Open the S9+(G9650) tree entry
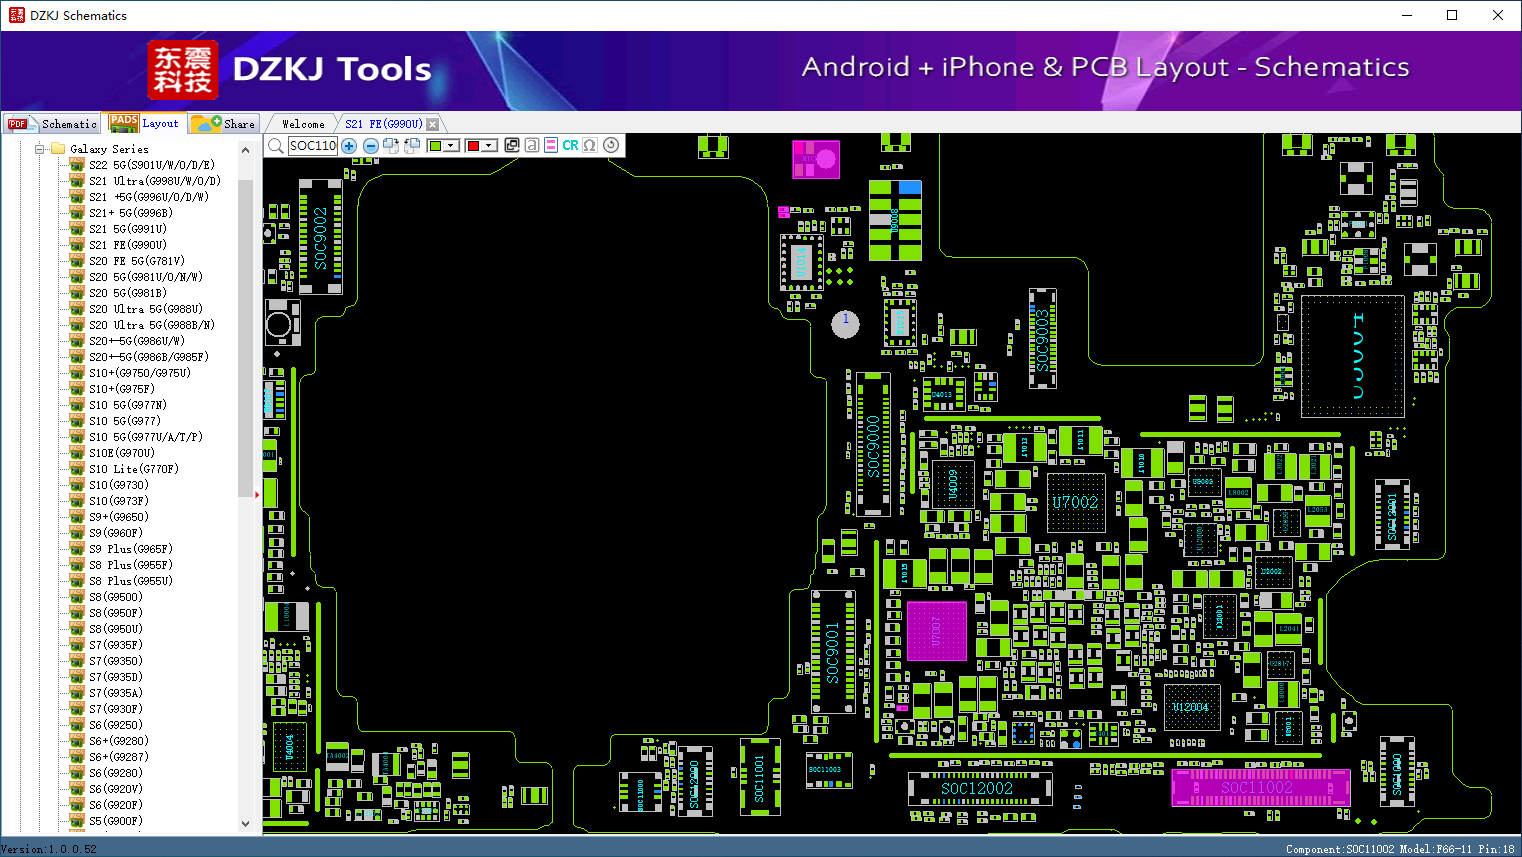The height and width of the screenshot is (857, 1522). pyautogui.click(x=119, y=517)
